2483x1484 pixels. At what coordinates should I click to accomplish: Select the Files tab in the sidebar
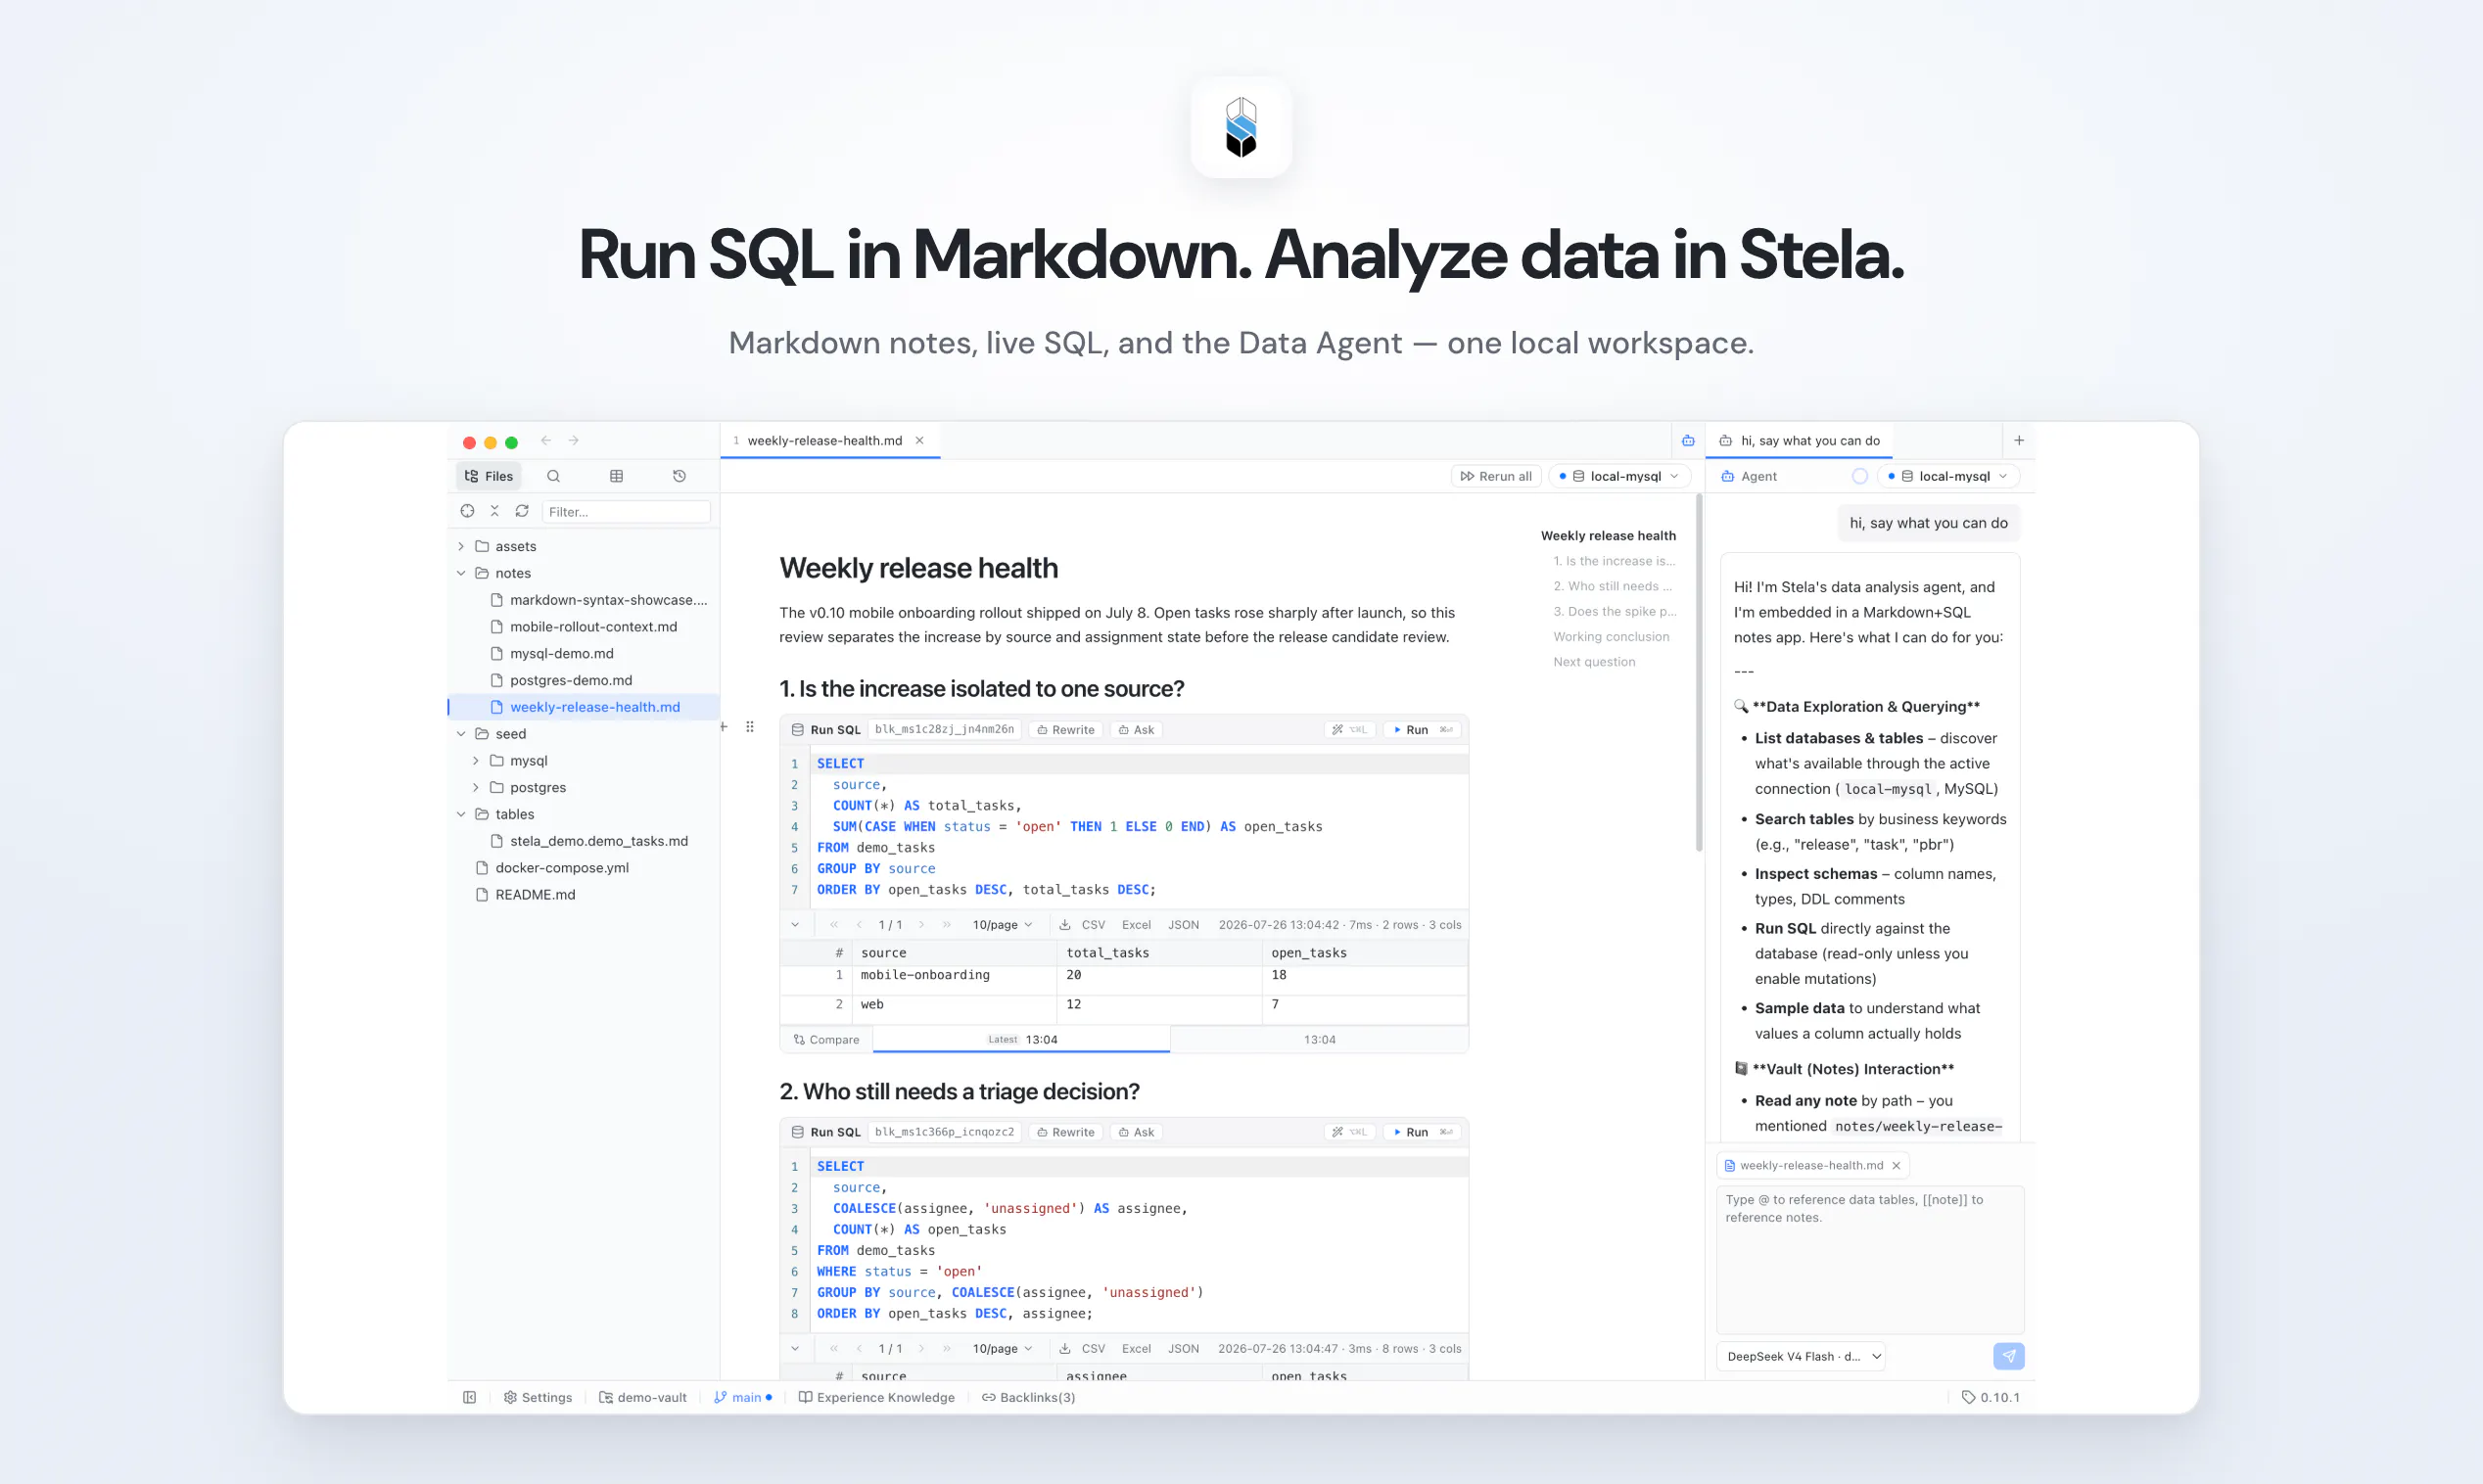[x=489, y=476]
